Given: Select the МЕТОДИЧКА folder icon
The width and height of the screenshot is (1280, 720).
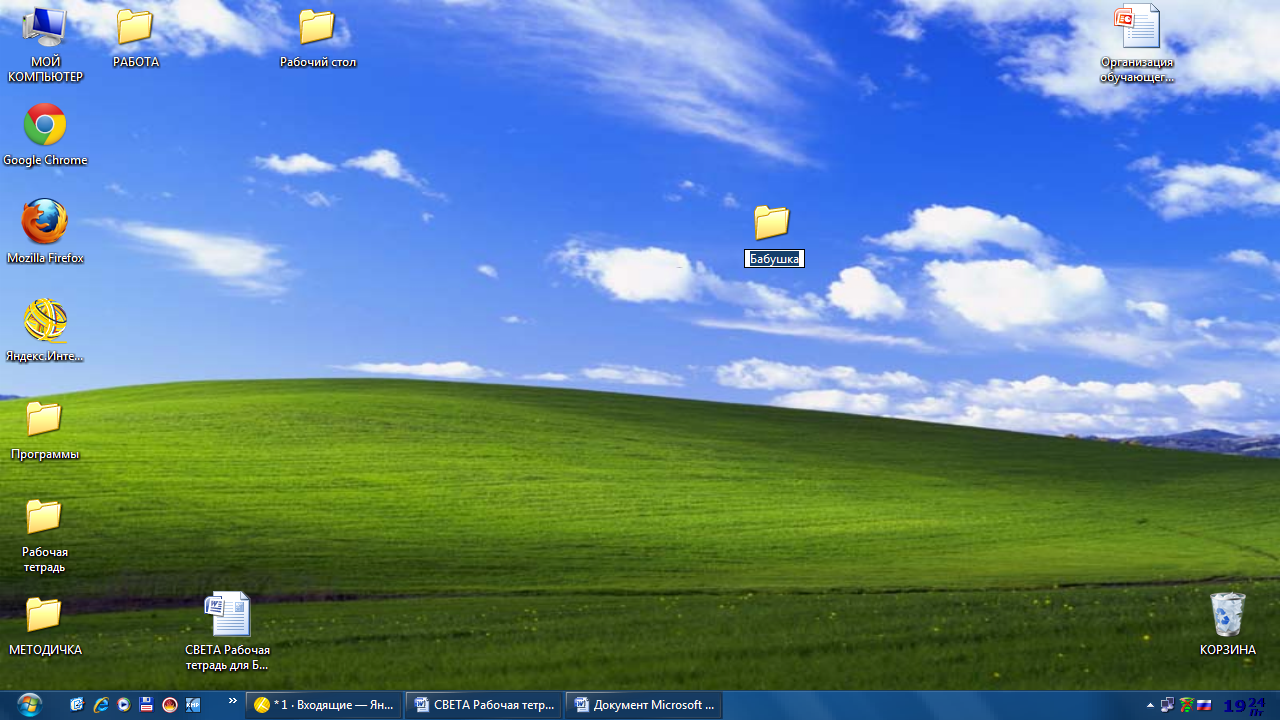Looking at the screenshot, I should click(45, 626).
